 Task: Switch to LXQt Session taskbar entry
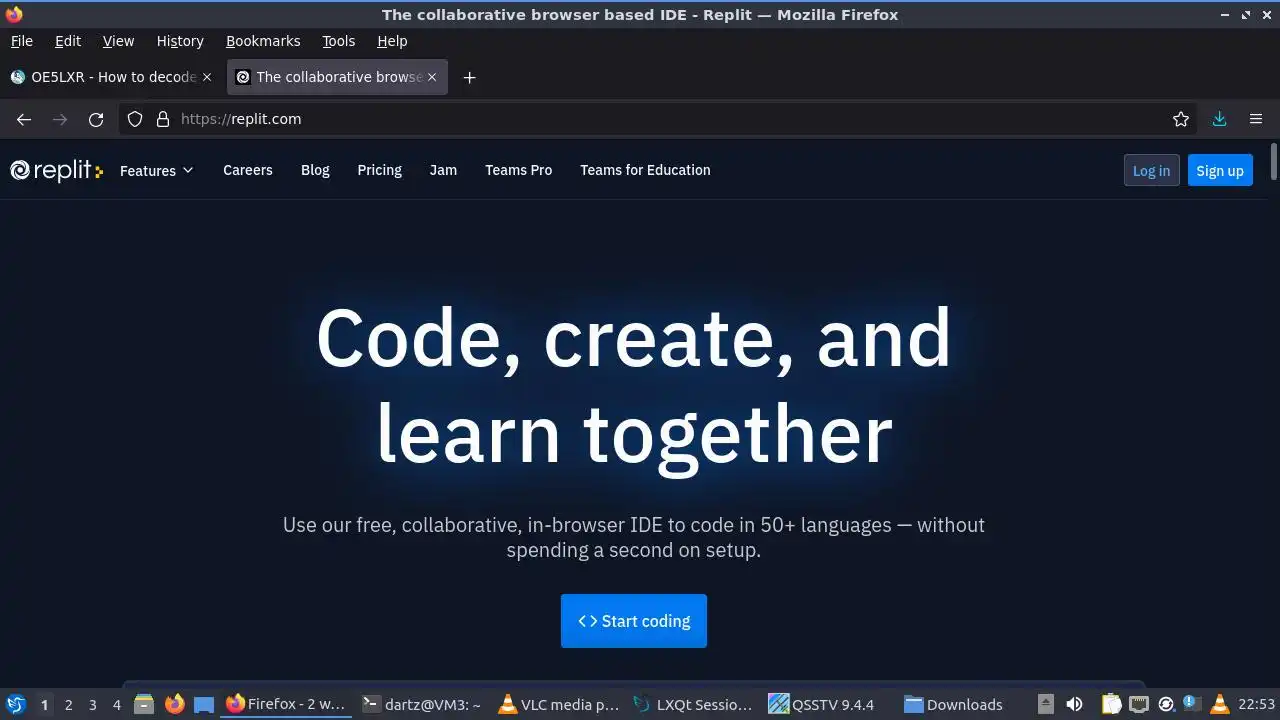[693, 704]
